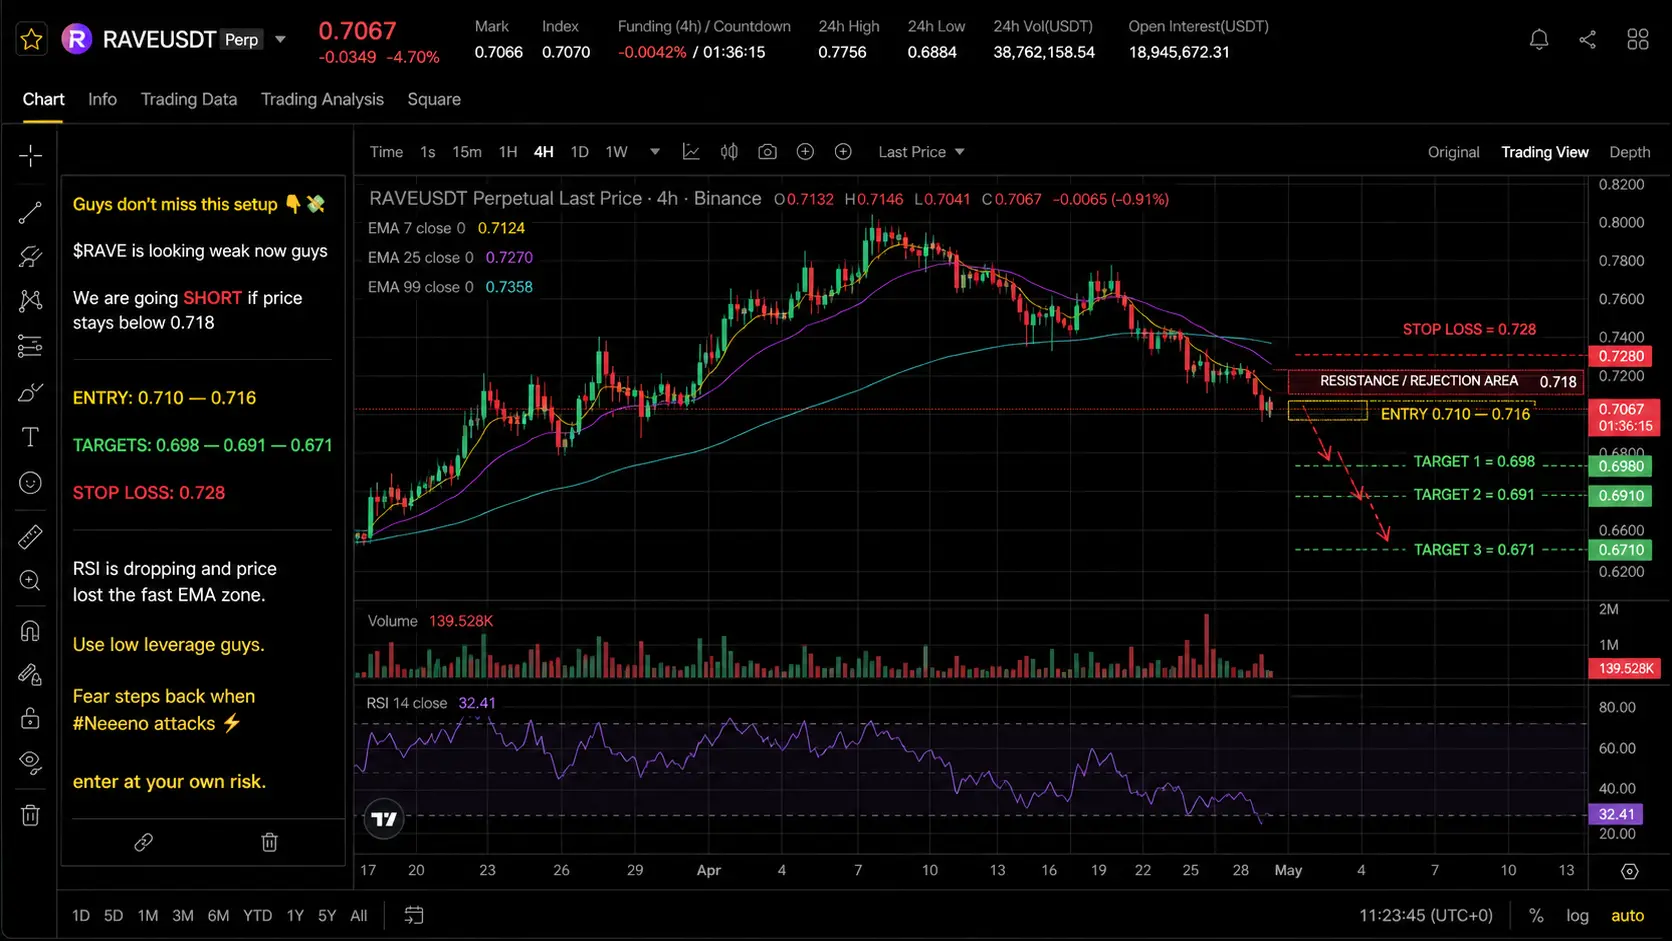Image resolution: width=1672 pixels, height=941 pixels.
Task: Go to the Trading Analysis tab
Action: click(322, 99)
